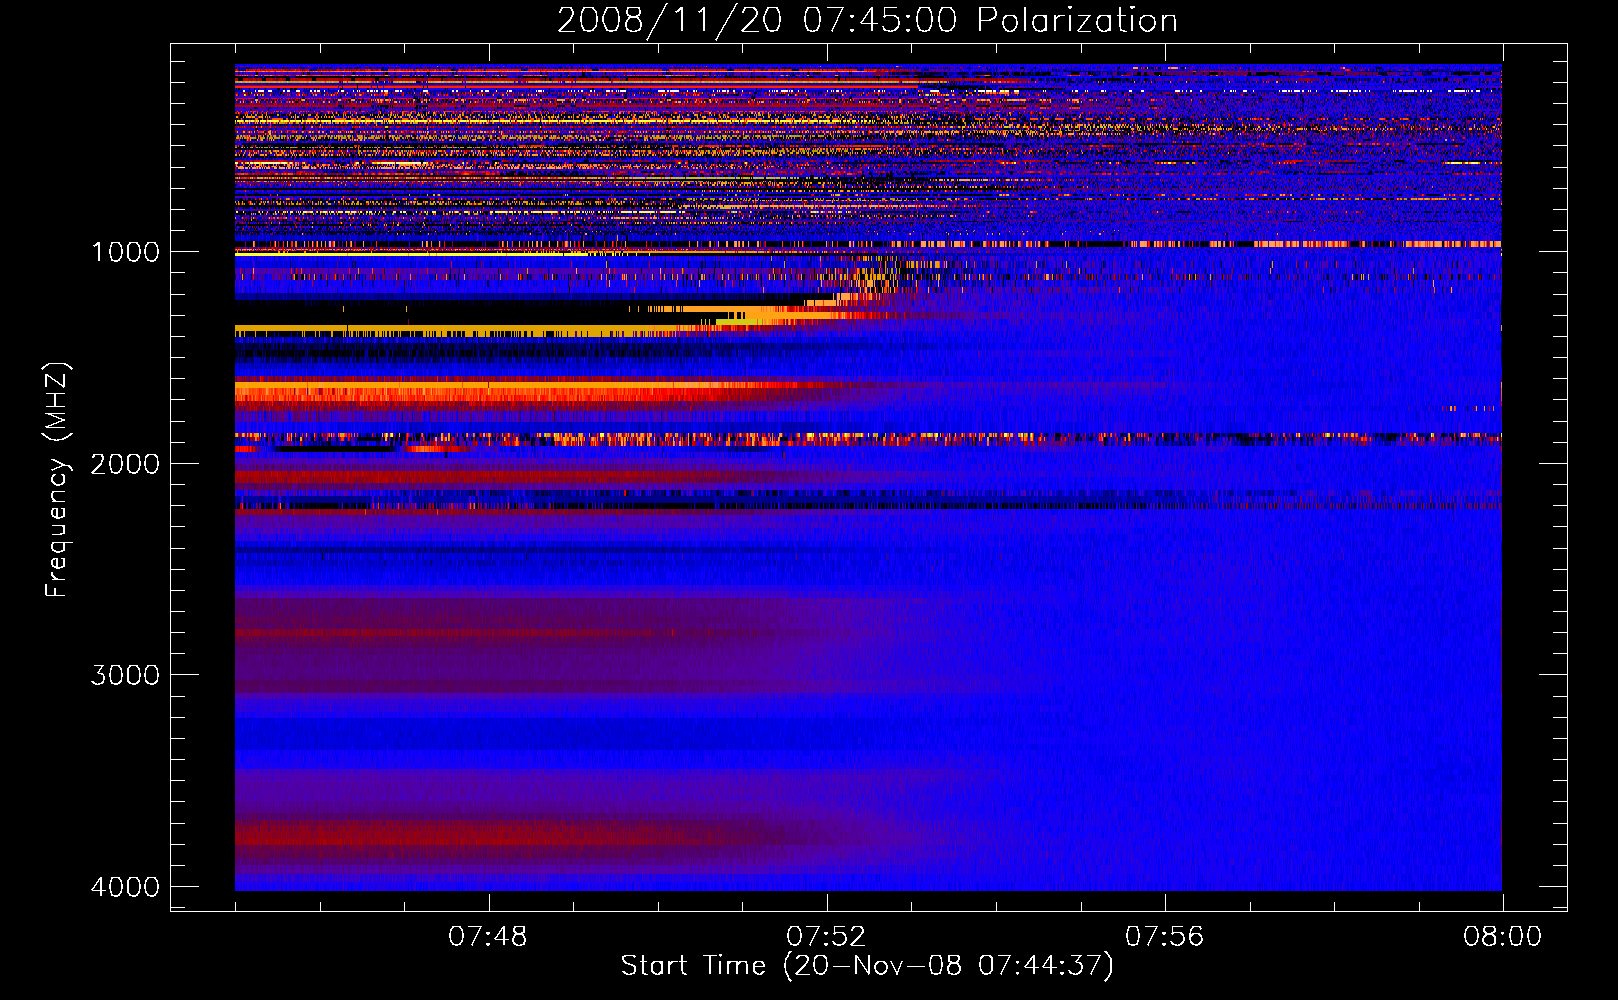Click the 3000 frequency tick label
The height and width of the screenshot is (1000, 1618).
[x=125, y=675]
